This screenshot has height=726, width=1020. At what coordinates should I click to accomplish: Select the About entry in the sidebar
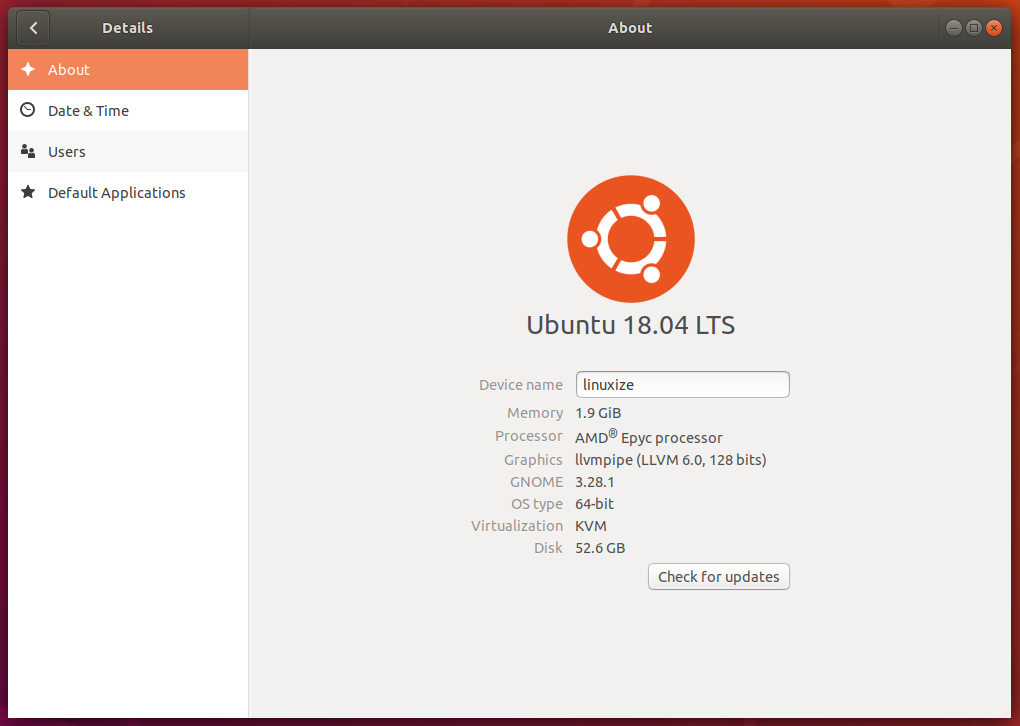point(68,70)
